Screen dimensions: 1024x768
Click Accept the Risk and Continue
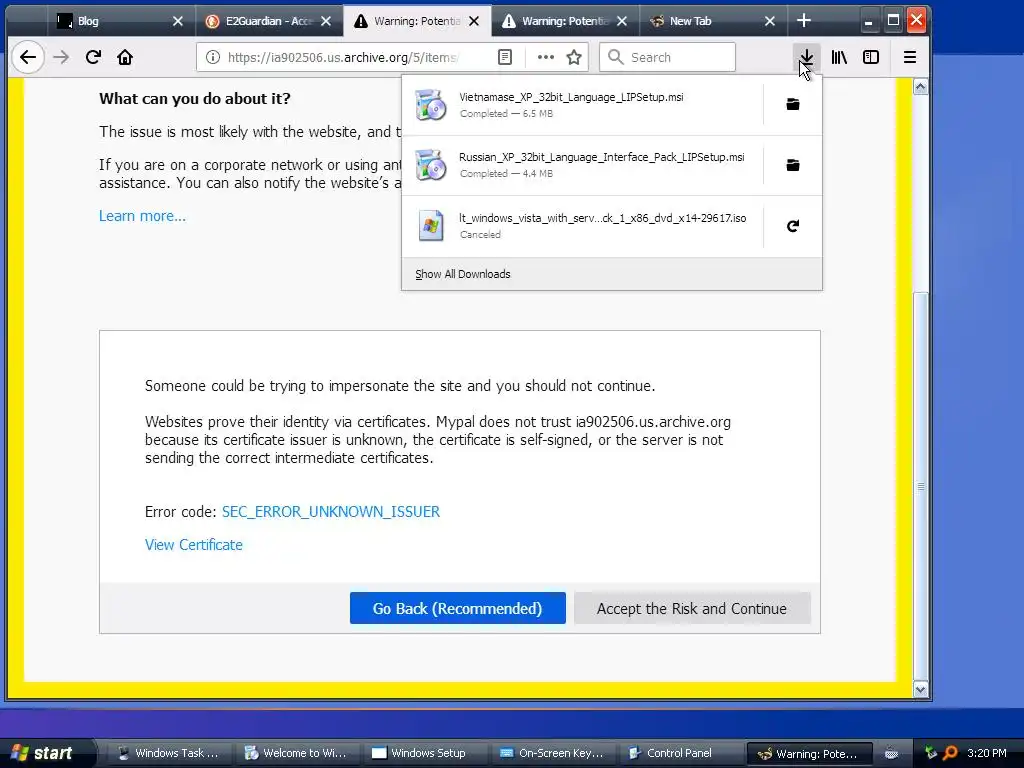[x=692, y=609]
